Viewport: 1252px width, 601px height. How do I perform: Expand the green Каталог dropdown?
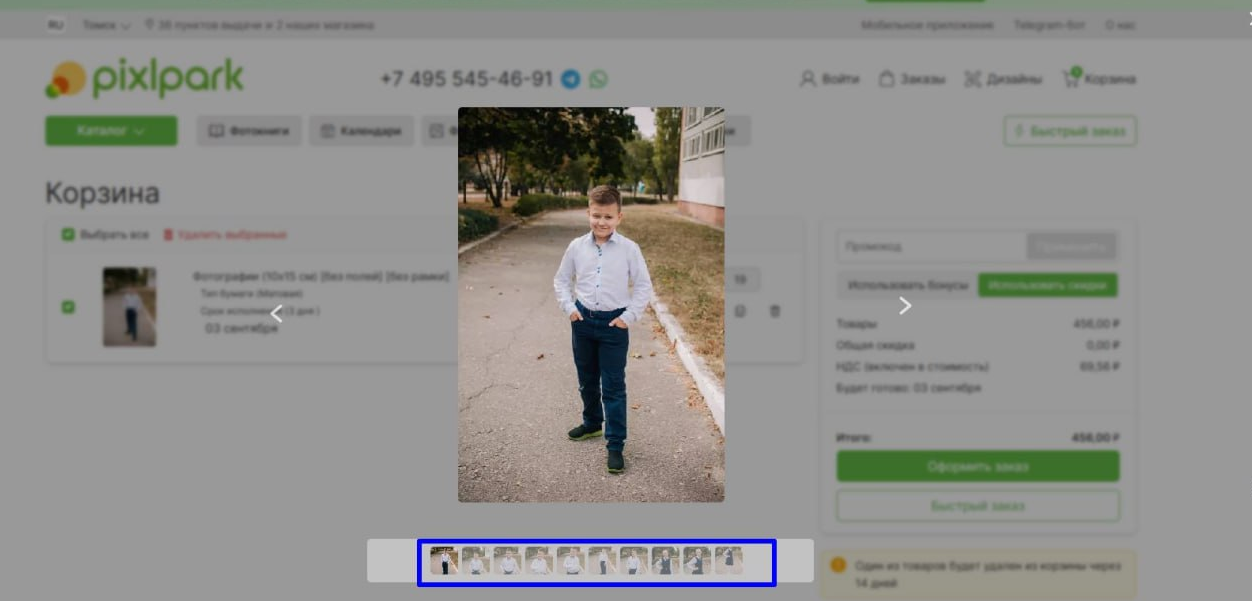pos(111,131)
